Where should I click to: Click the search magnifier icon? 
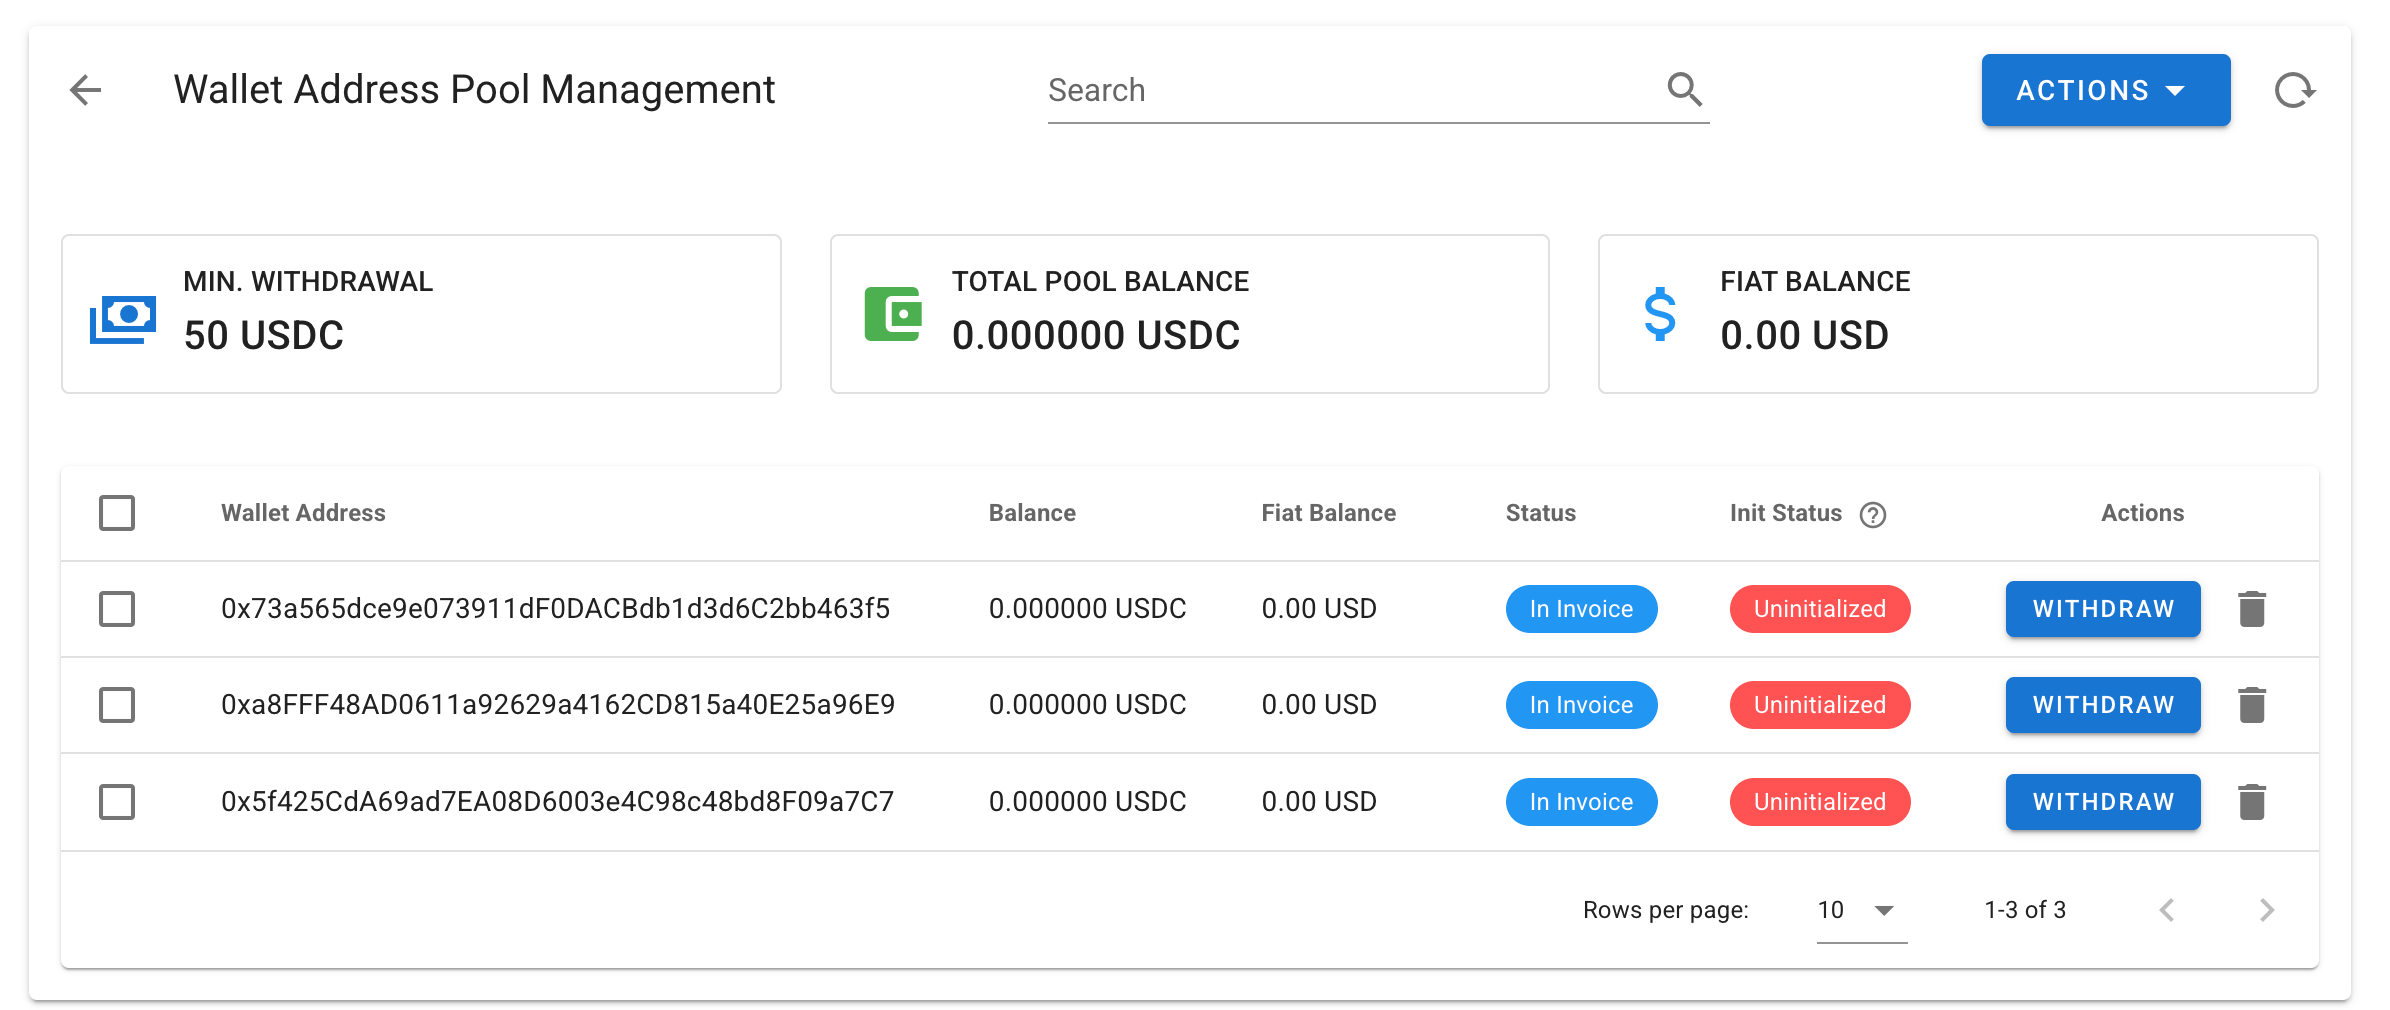coord(1684,90)
